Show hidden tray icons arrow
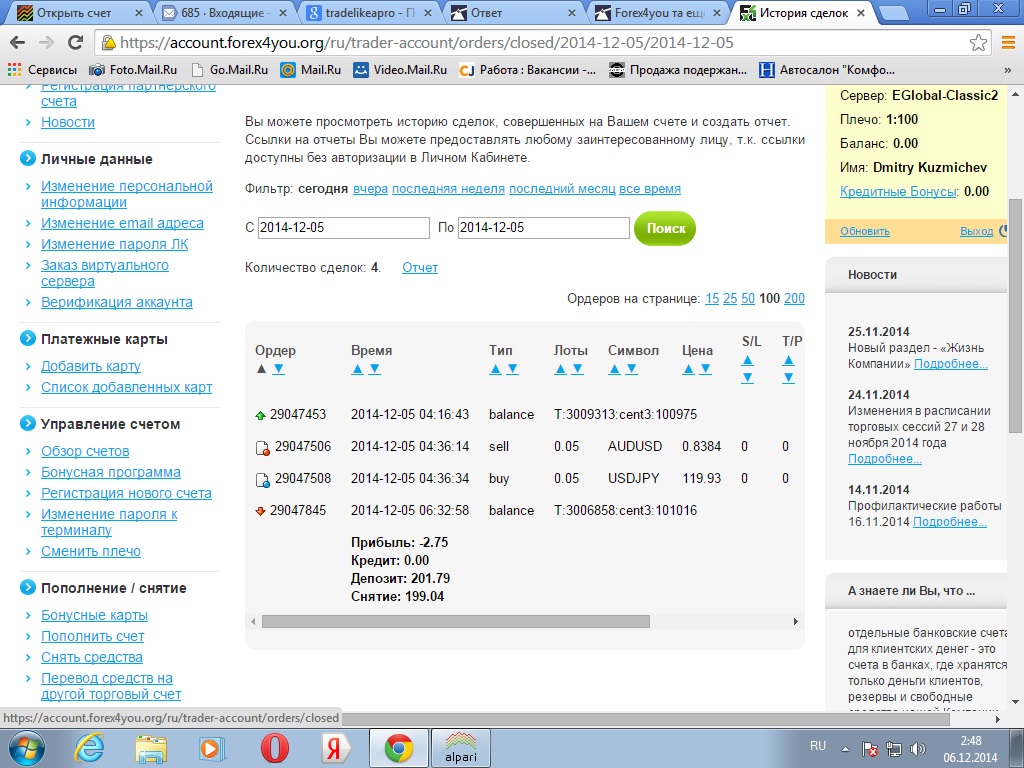Screen dimensions: 1024x768 845,749
